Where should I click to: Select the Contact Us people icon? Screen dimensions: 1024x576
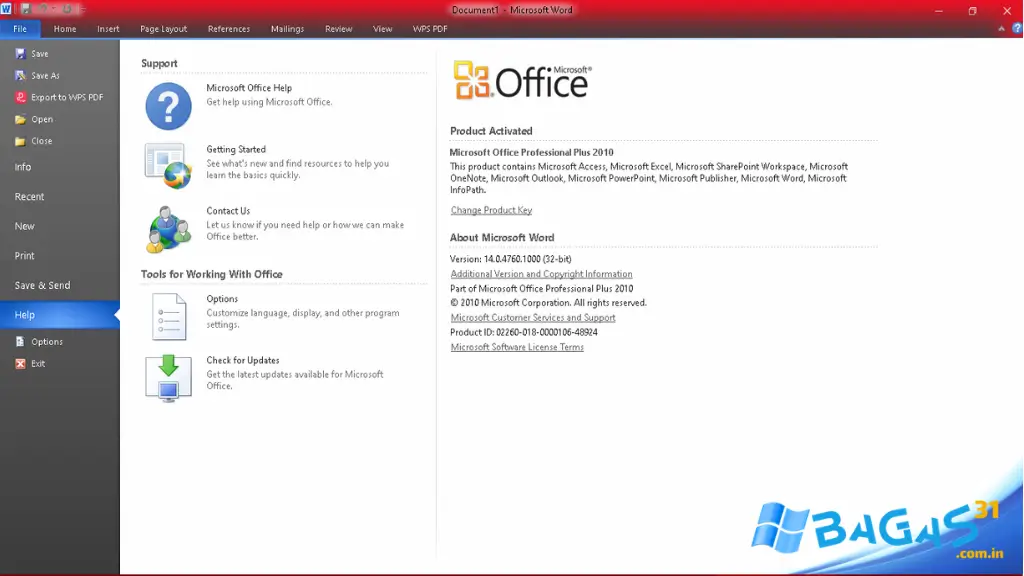click(167, 228)
